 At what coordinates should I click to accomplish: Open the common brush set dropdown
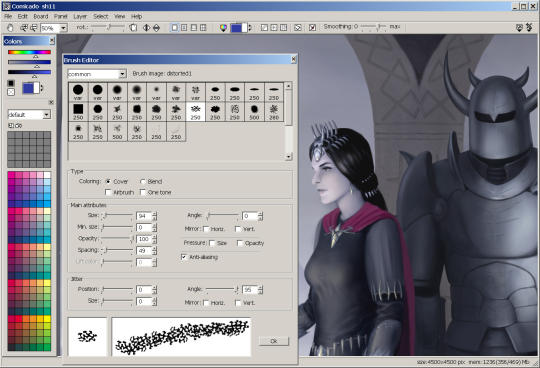122,74
